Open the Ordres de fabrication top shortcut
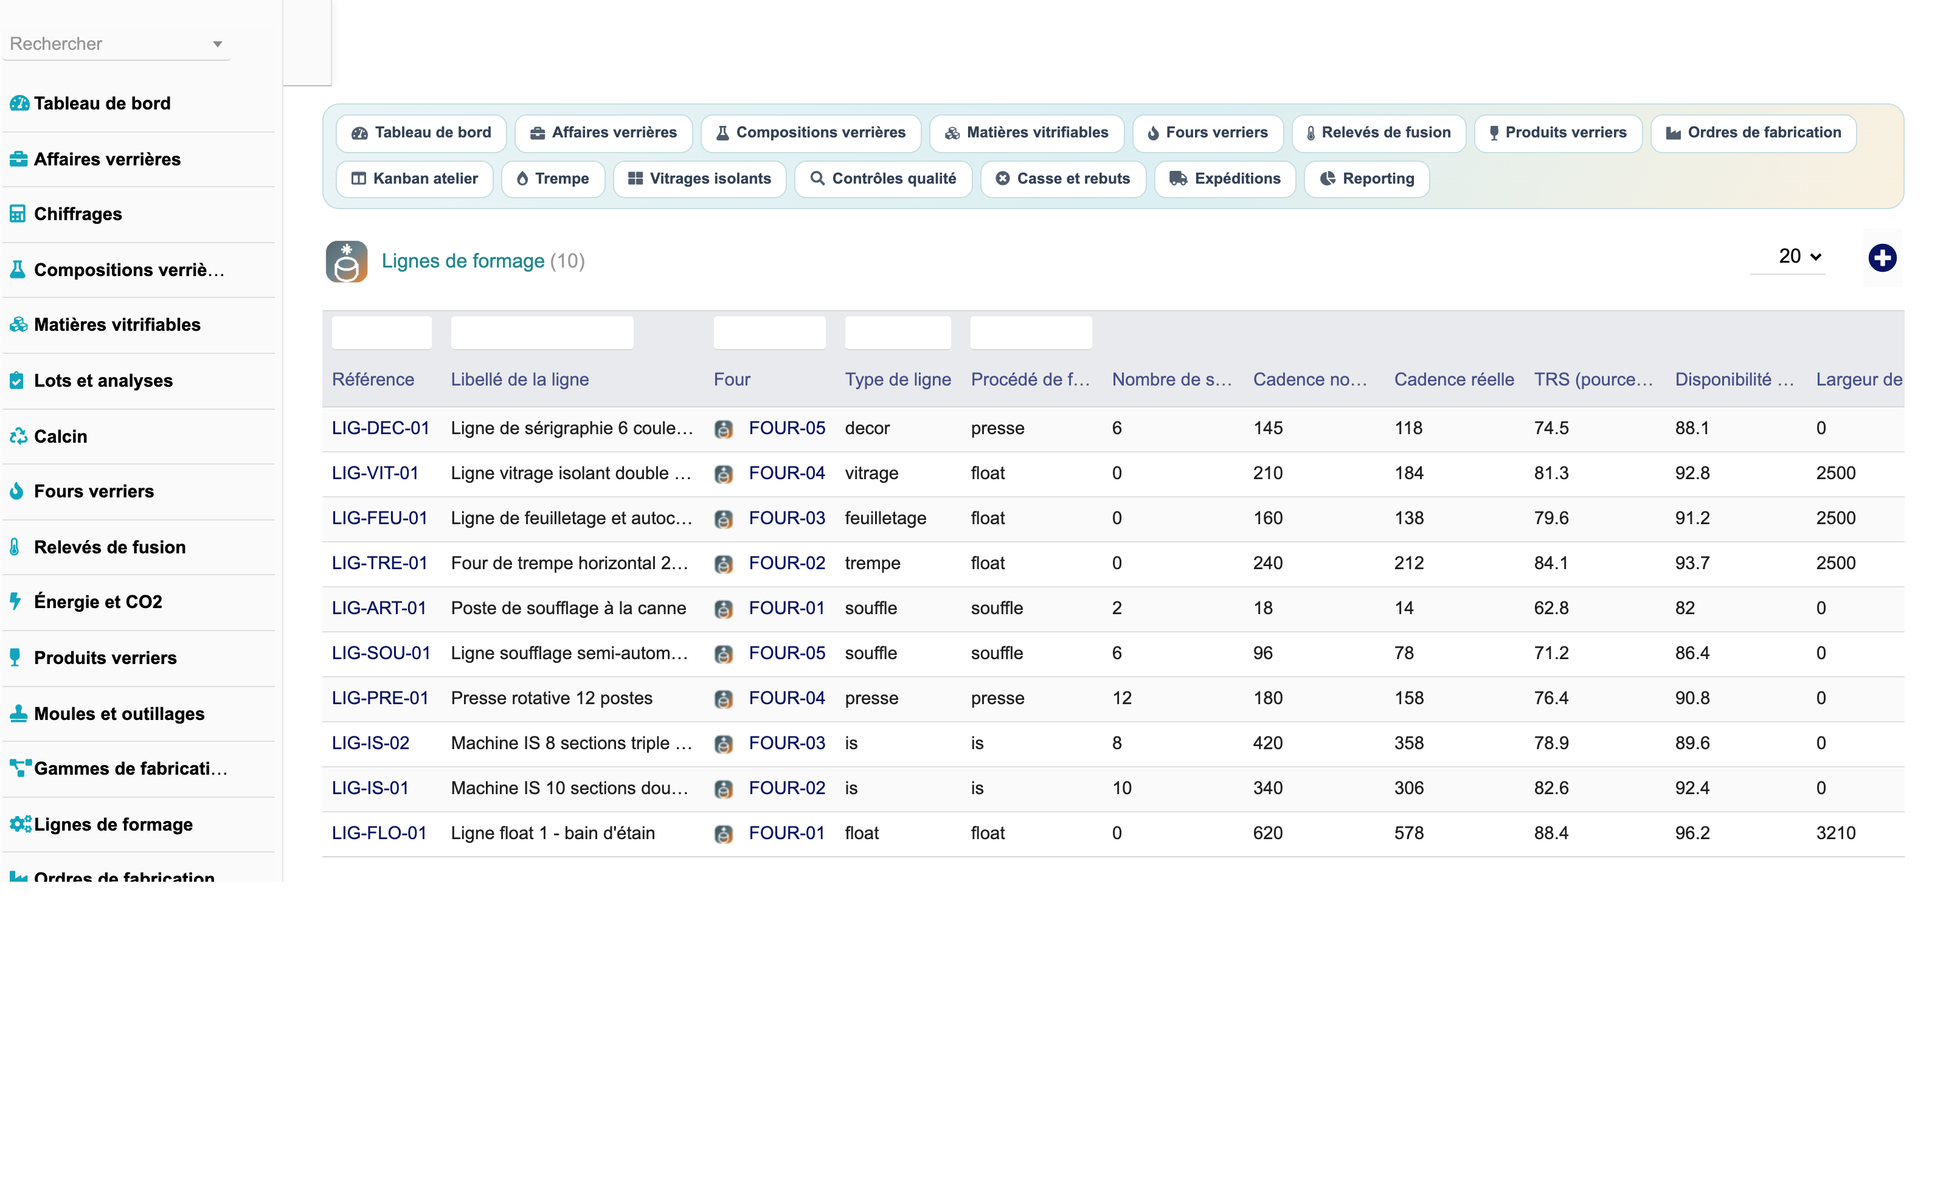The width and height of the screenshot is (1946, 1204). coord(1754,133)
